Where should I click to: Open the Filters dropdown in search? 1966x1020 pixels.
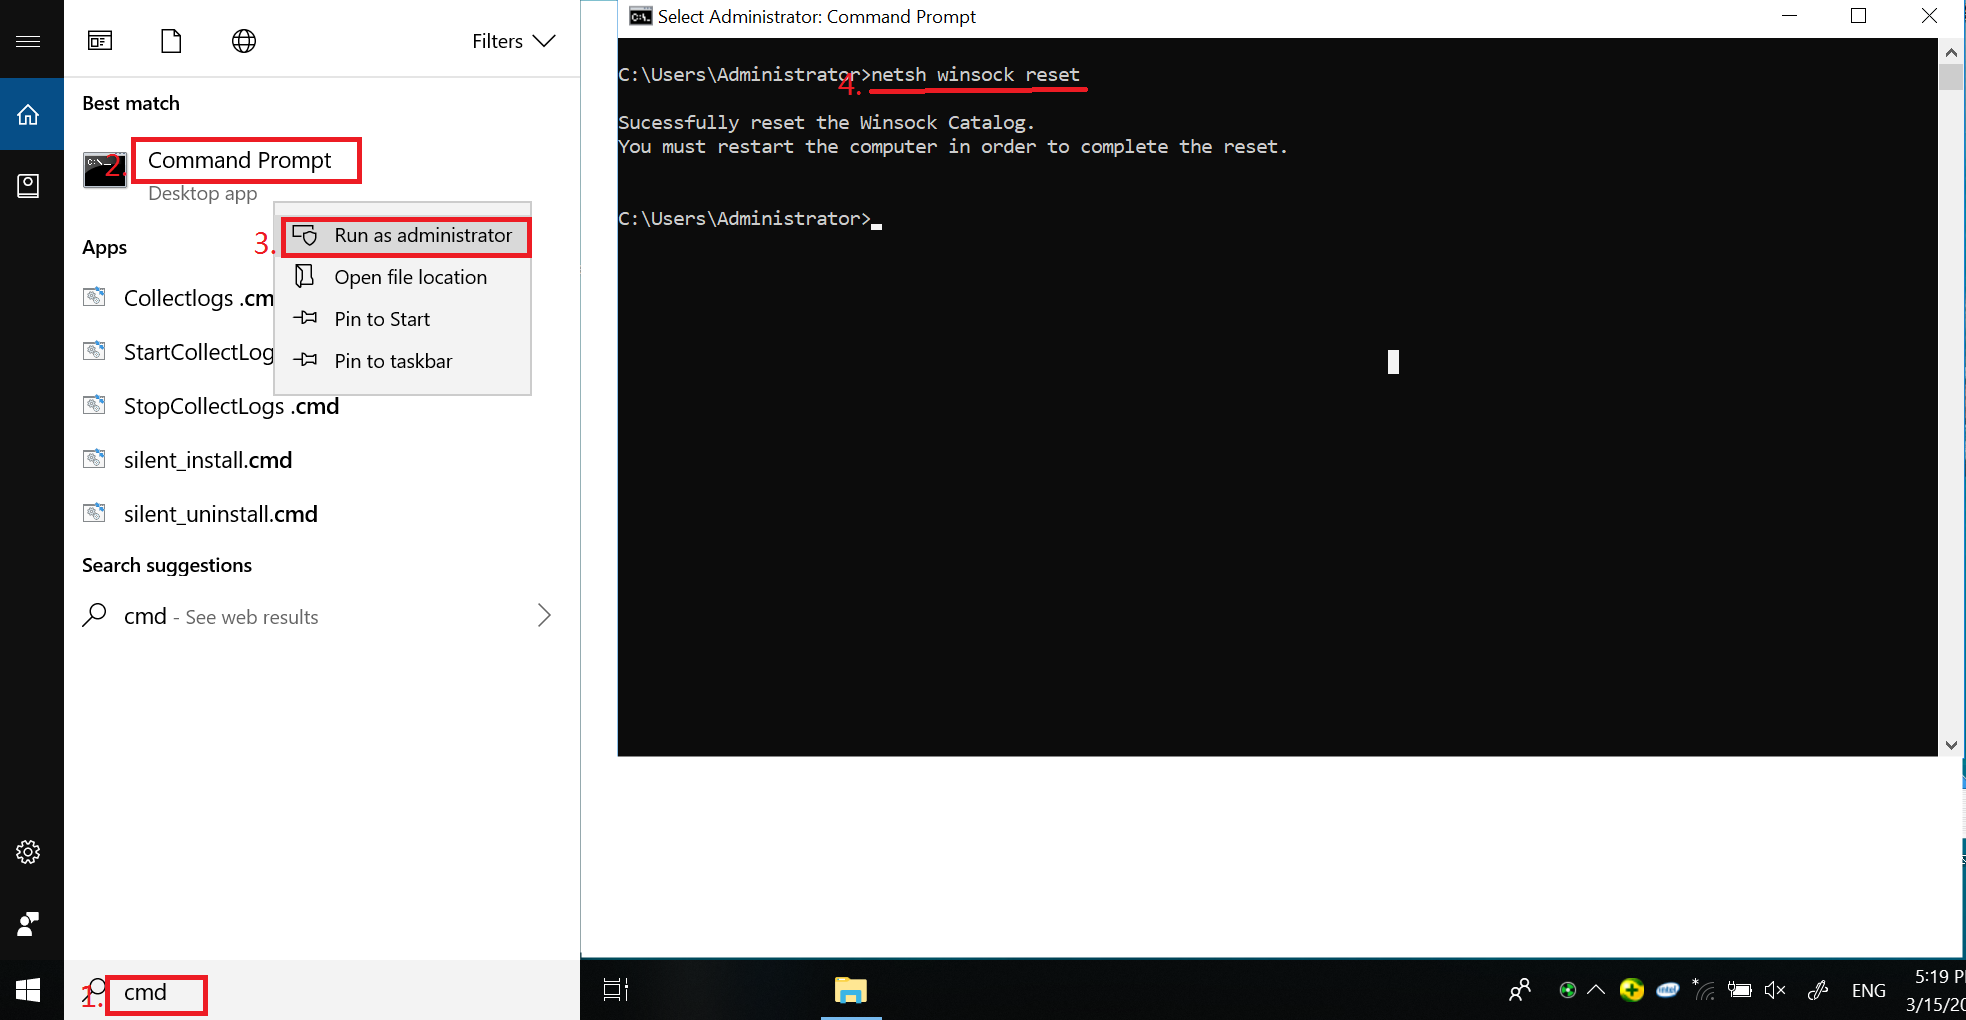(513, 41)
